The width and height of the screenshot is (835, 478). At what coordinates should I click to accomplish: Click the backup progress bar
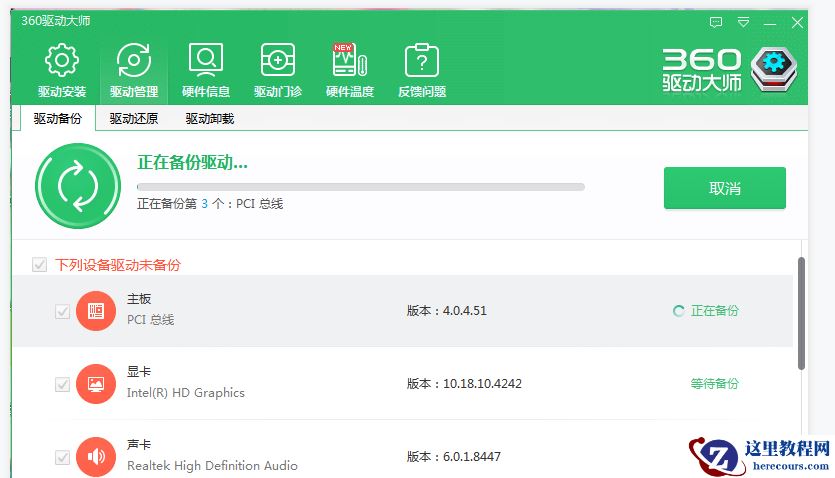pyautogui.click(x=361, y=187)
